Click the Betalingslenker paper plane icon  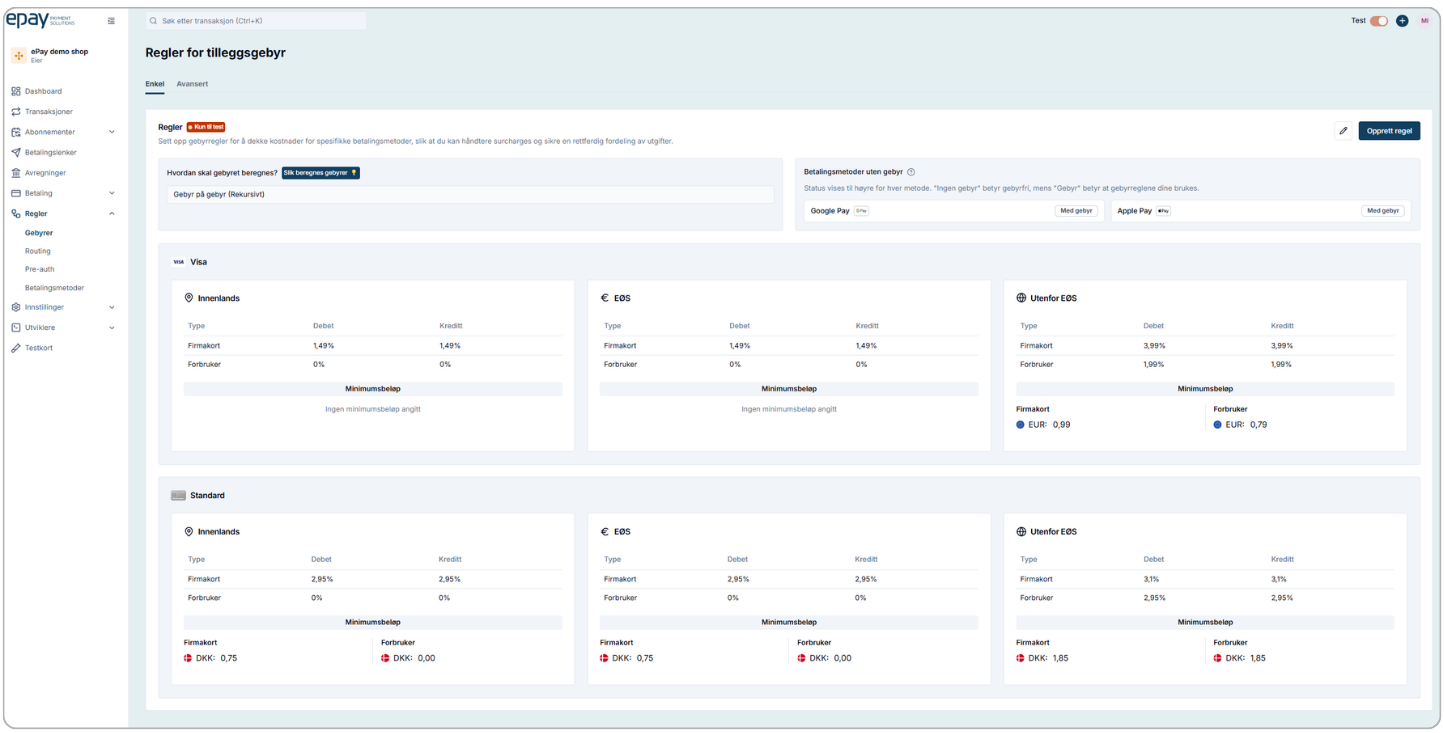pyautogui.click(x=16, y=152)
